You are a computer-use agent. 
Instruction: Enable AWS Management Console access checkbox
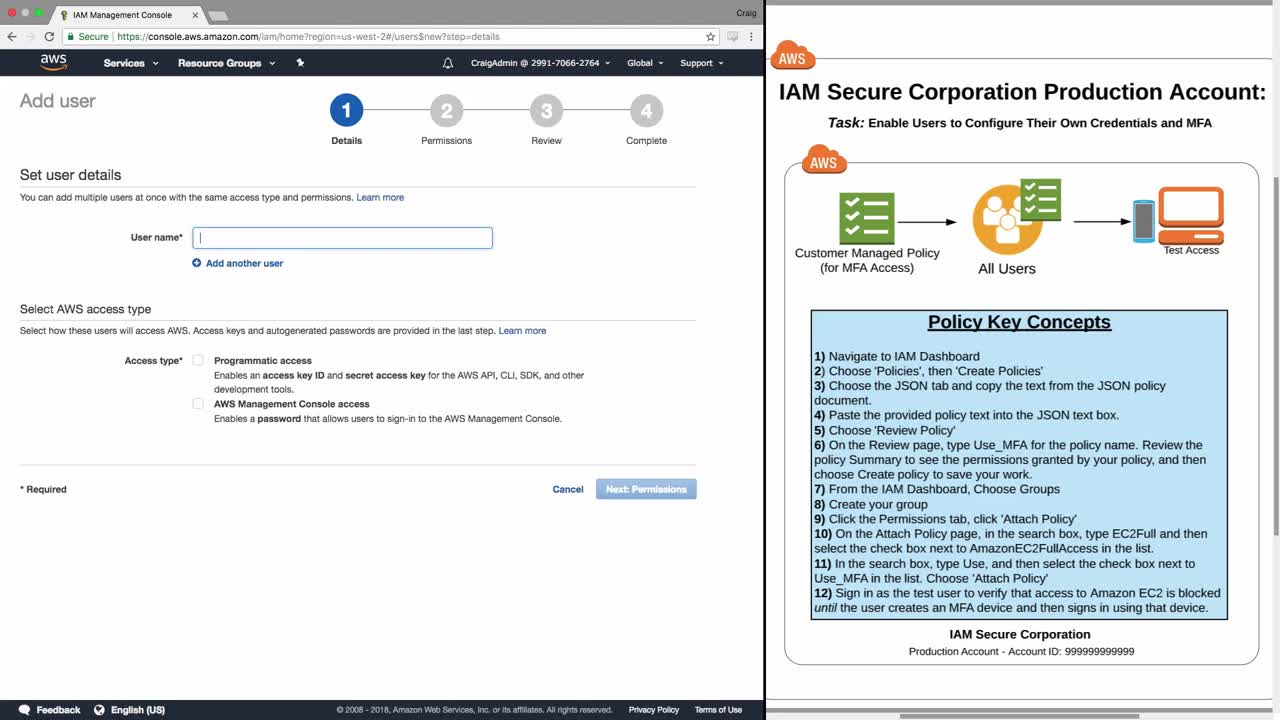coord(198,404)
